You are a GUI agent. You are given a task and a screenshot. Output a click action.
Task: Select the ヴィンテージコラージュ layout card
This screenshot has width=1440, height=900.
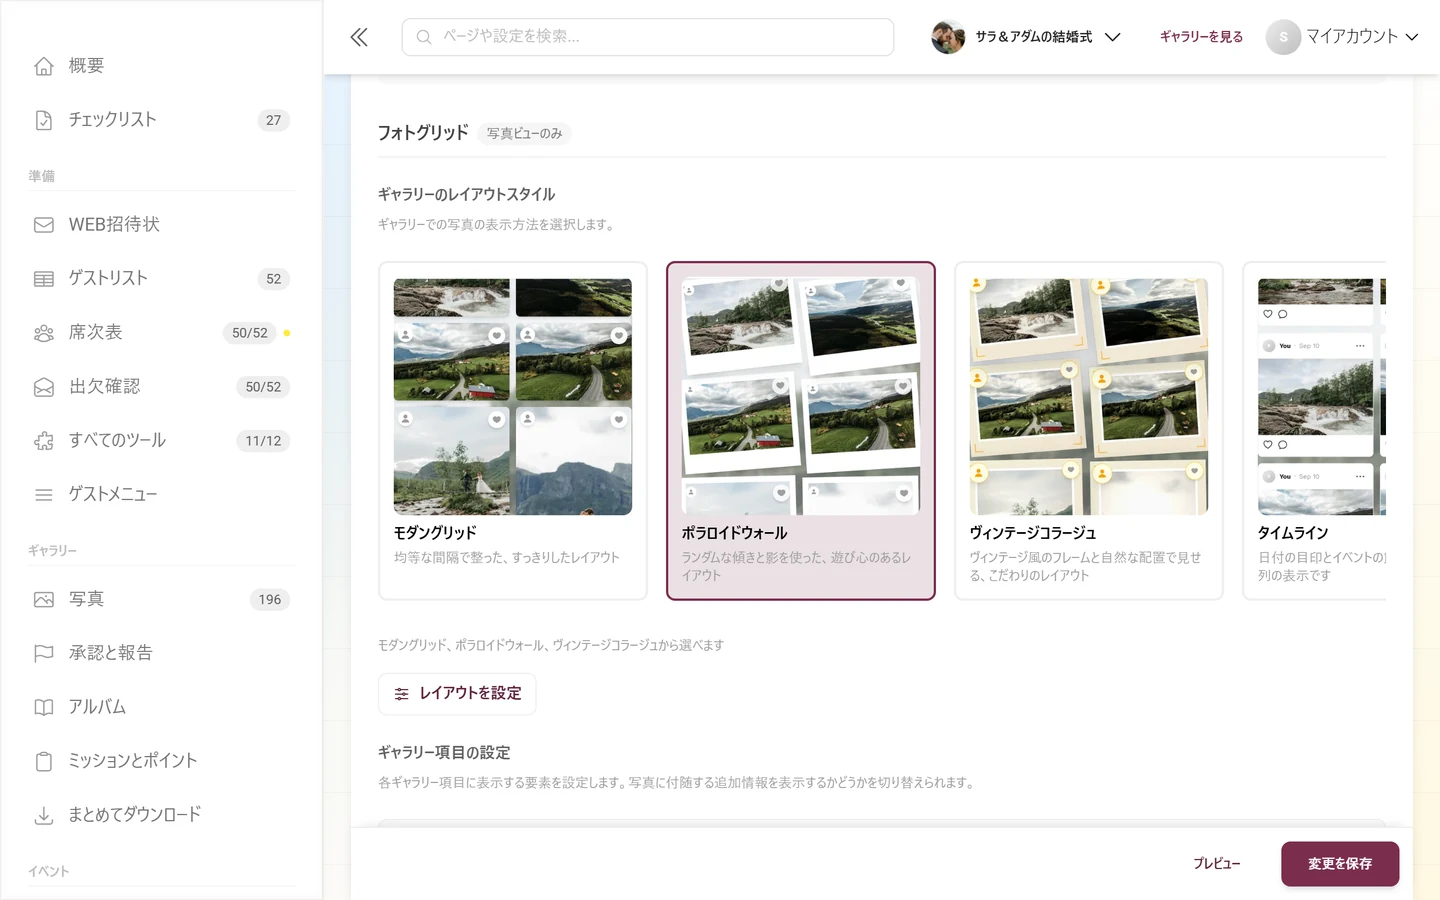[1089, 431]
